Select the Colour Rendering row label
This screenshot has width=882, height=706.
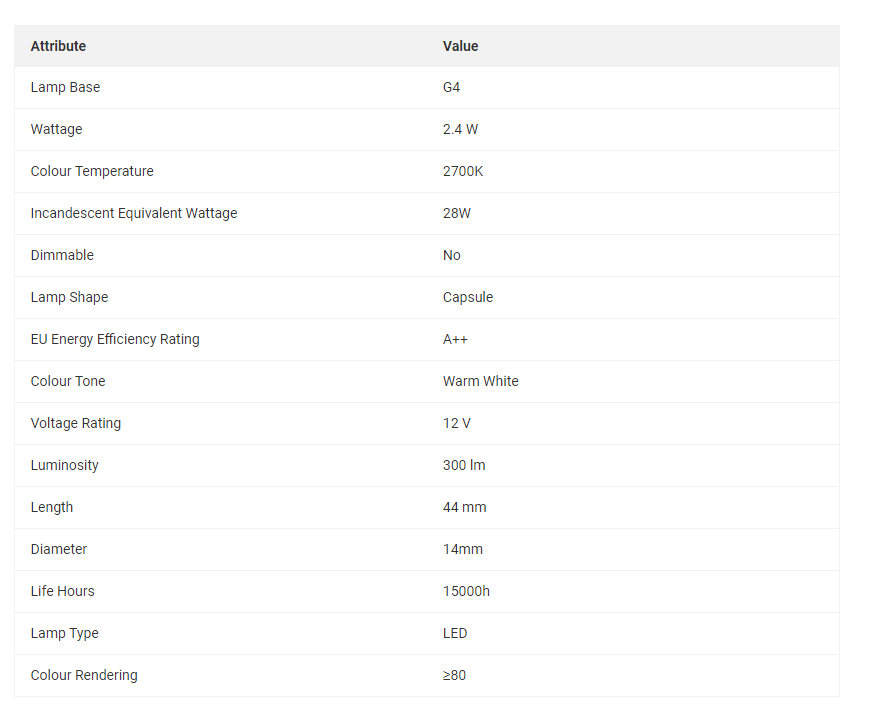(84, 675)
